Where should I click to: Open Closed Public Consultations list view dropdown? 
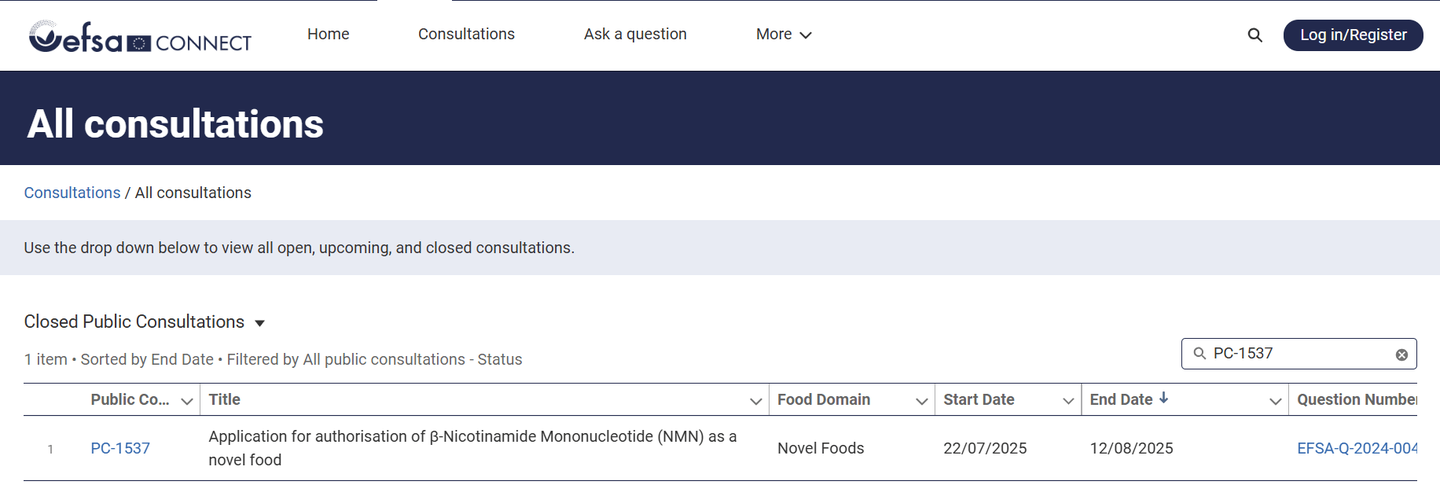coord(260,323)
